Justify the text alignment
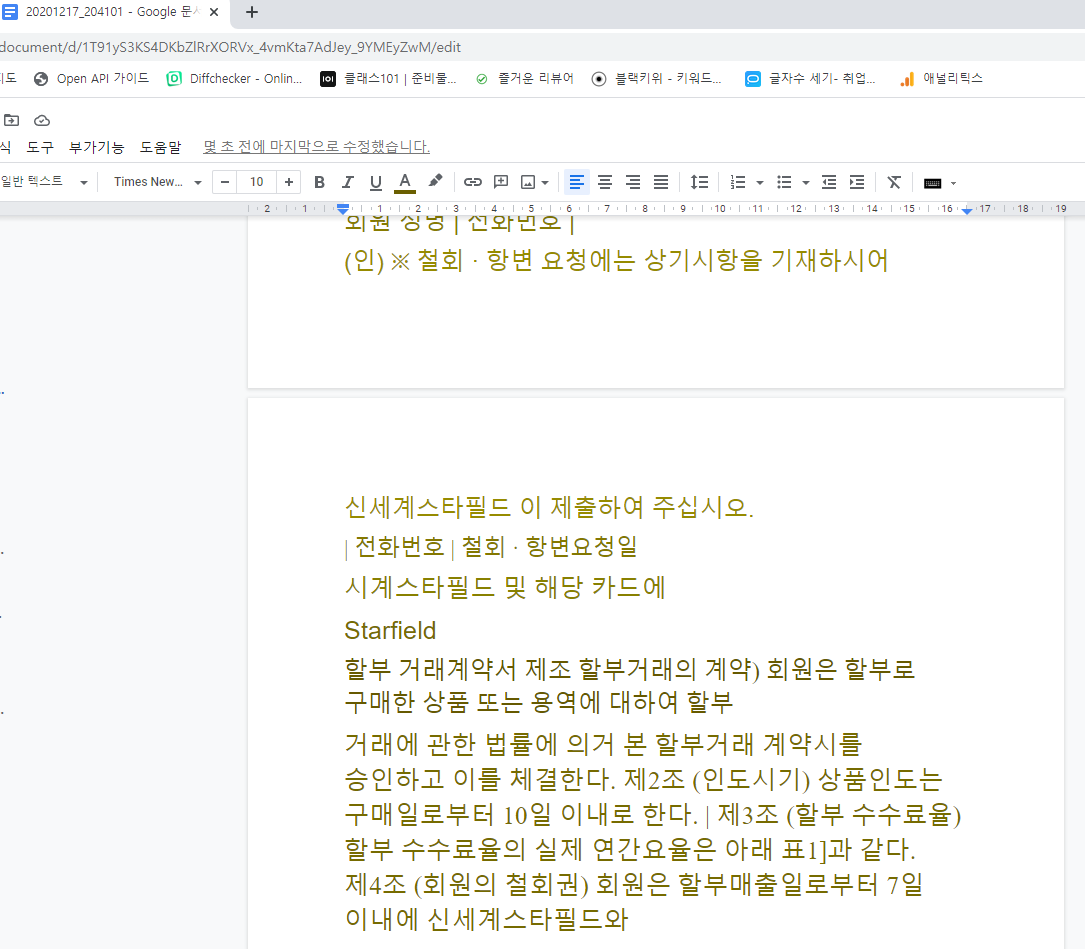Screen dimensions: 1085x949 coord(662,182)
